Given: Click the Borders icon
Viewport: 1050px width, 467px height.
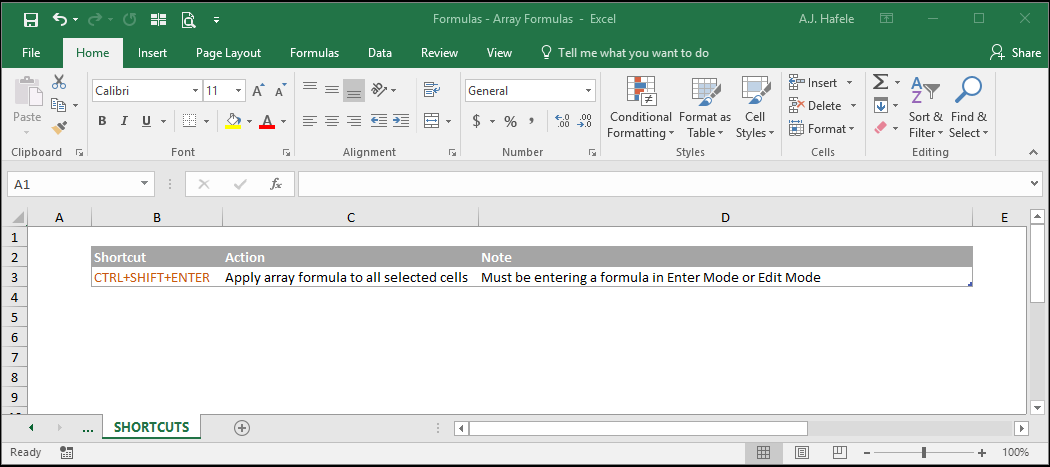Looking at the screenshot, I should point(190,121).
